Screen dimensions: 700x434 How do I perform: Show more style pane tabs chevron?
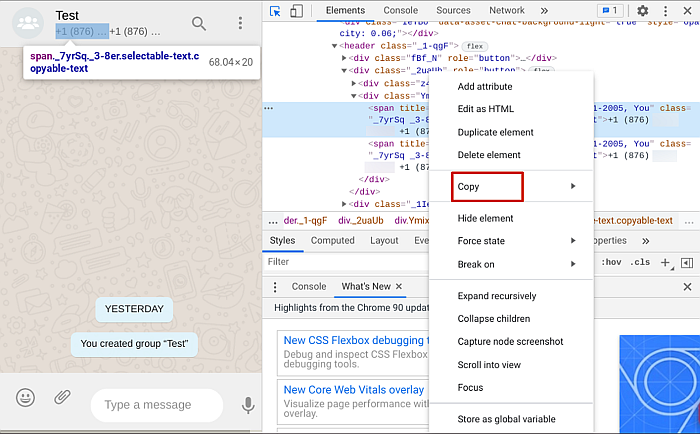[x=646, y=241]
